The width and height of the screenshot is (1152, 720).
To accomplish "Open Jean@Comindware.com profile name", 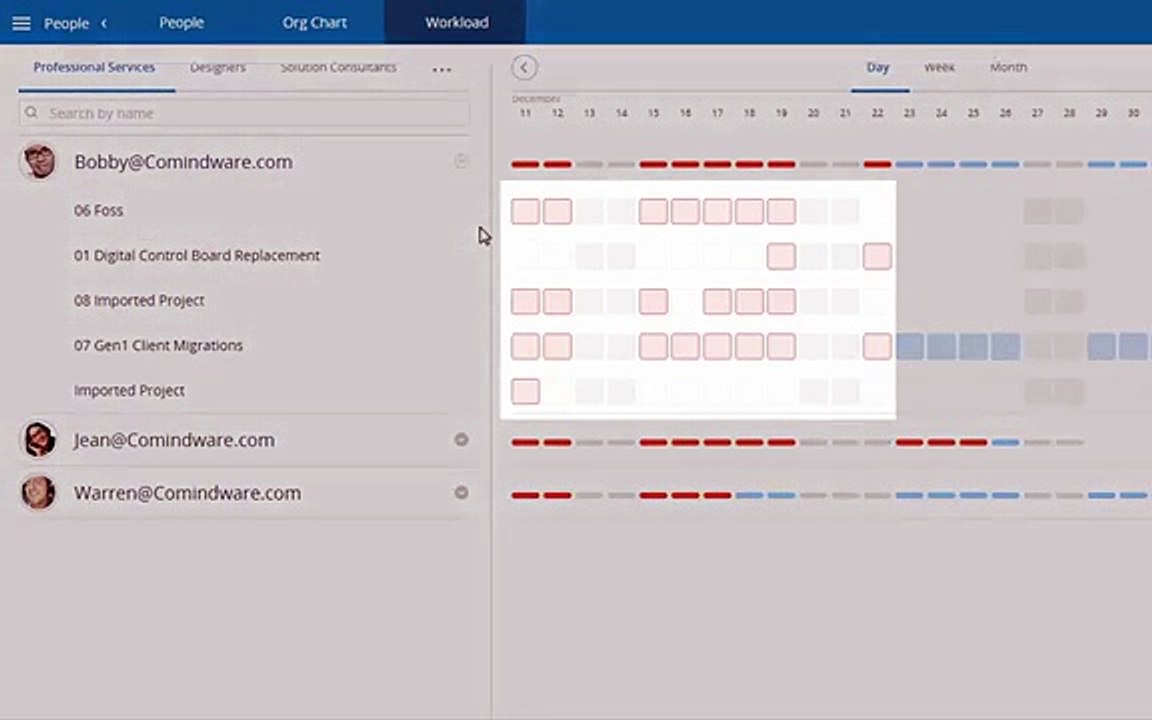I will coord(174,440).
